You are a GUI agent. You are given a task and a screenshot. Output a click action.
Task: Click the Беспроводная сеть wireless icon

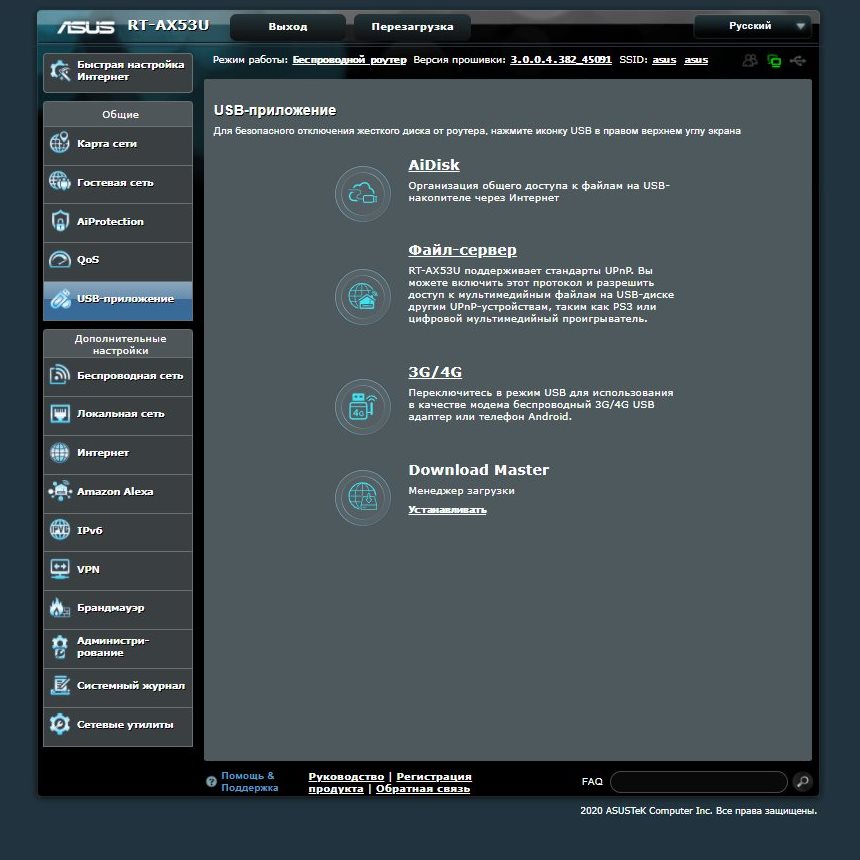coord(59,375)
